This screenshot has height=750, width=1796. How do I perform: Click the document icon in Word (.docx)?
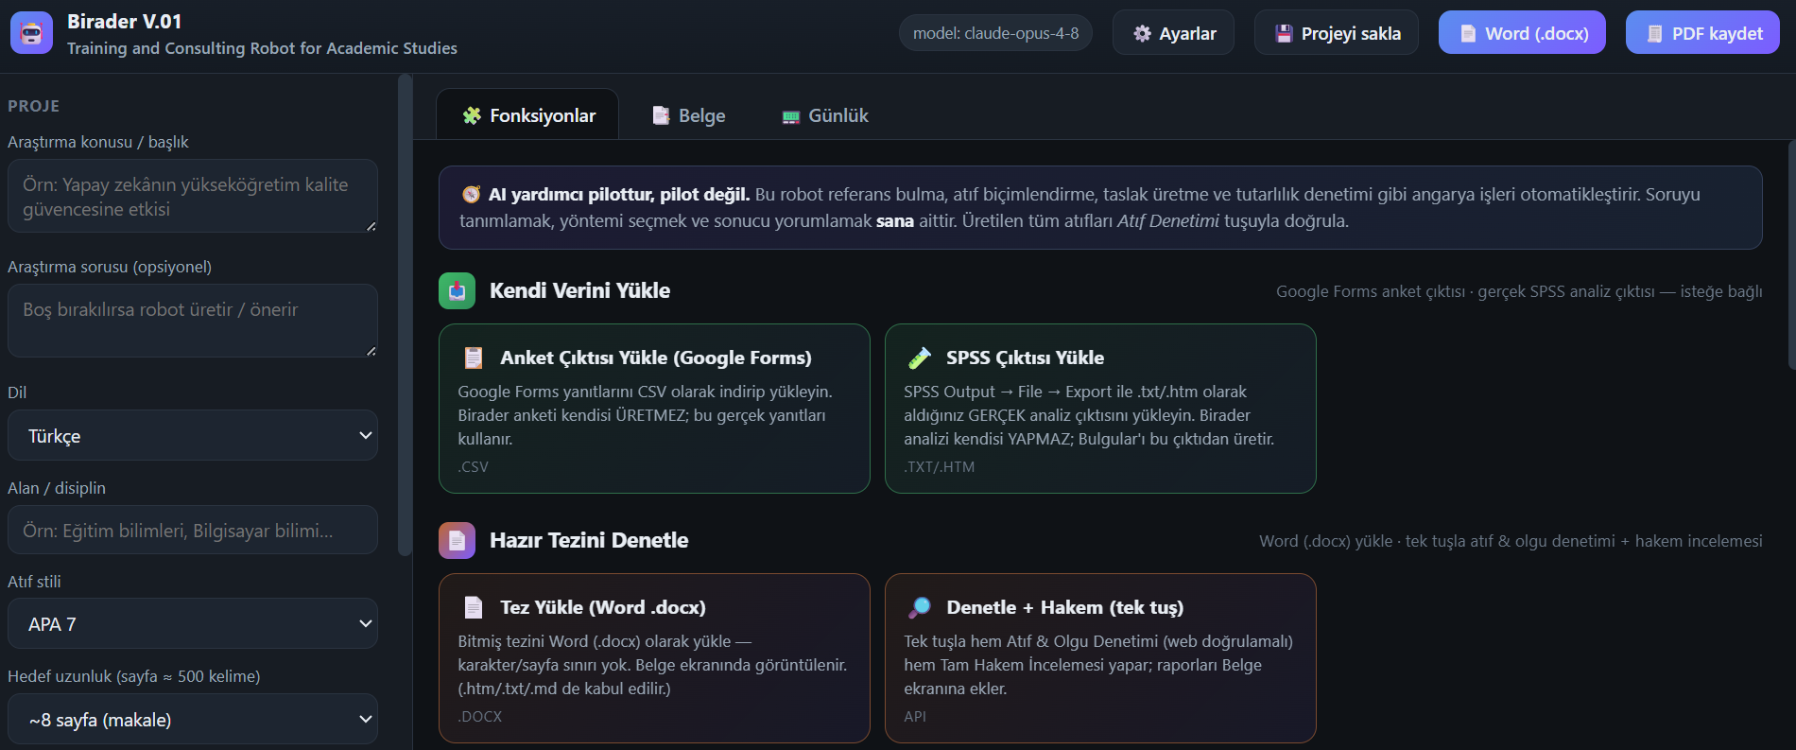click(x=1468, y=34)
